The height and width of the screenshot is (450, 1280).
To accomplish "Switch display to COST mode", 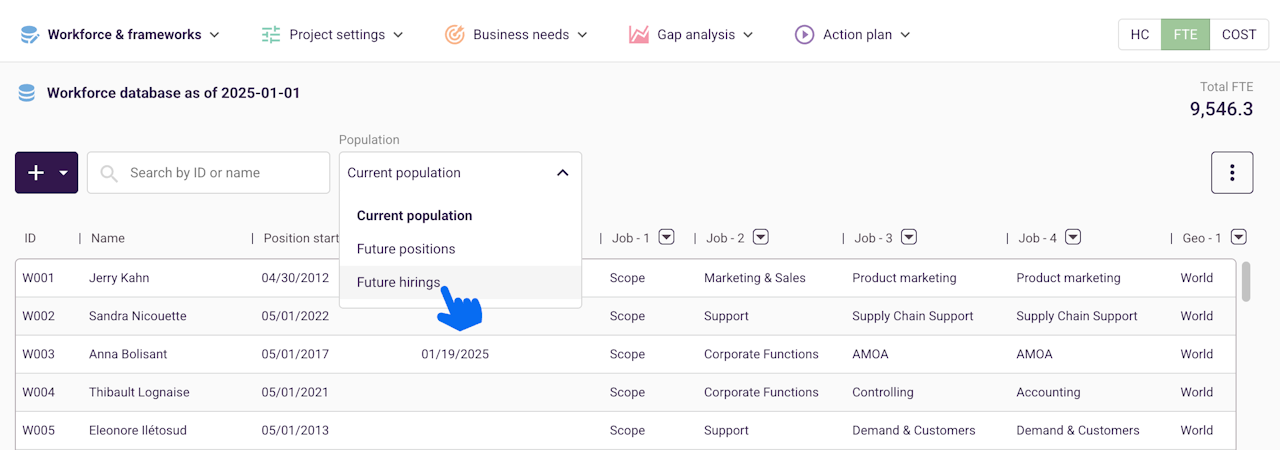I will point(1238,34).
